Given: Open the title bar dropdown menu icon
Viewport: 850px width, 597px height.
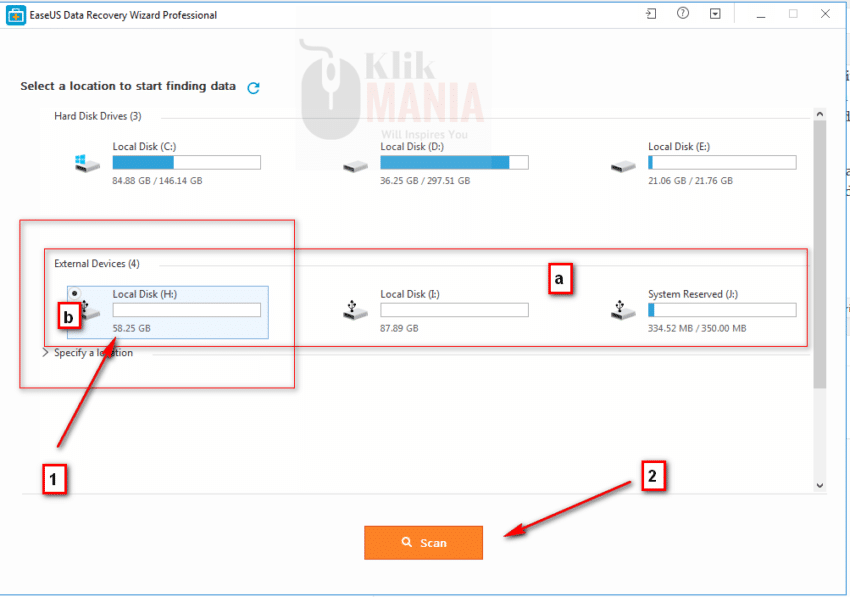Looking at the screenshot, I should [715, 14].
